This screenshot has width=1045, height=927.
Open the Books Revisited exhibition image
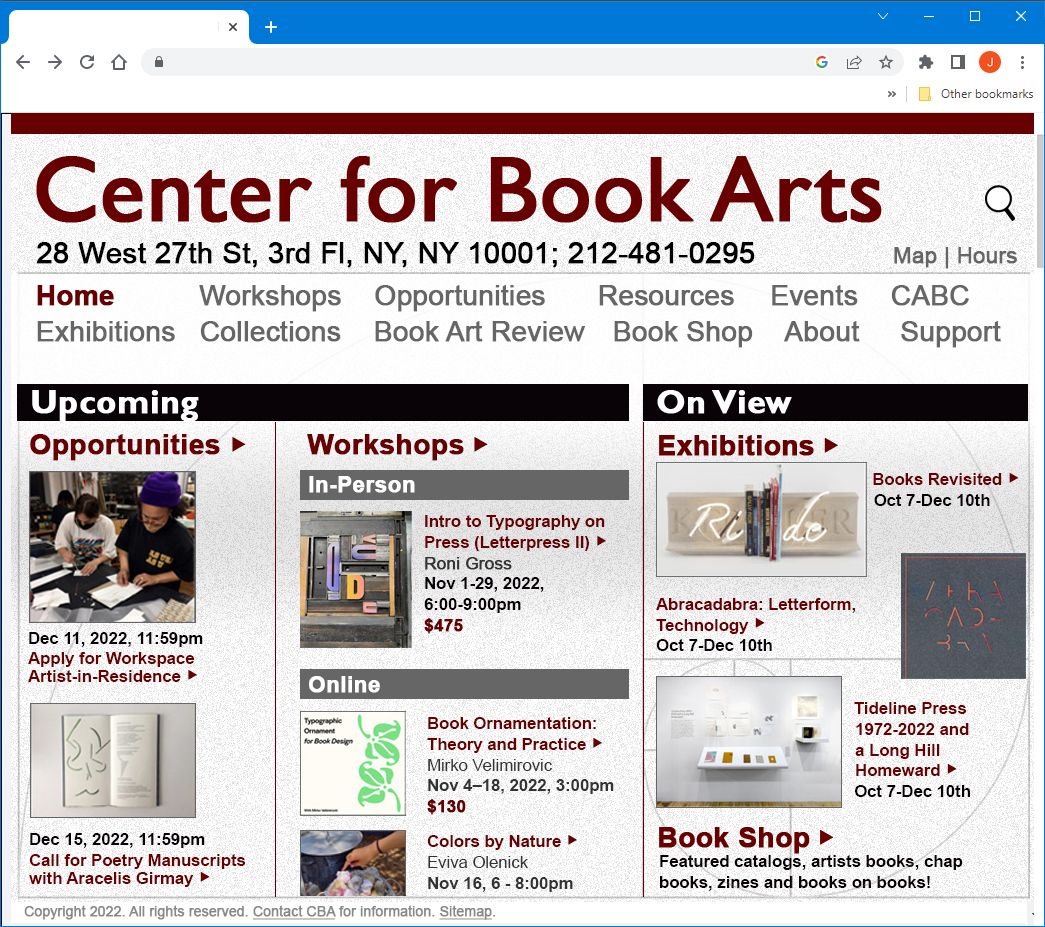tap(761, 519)
